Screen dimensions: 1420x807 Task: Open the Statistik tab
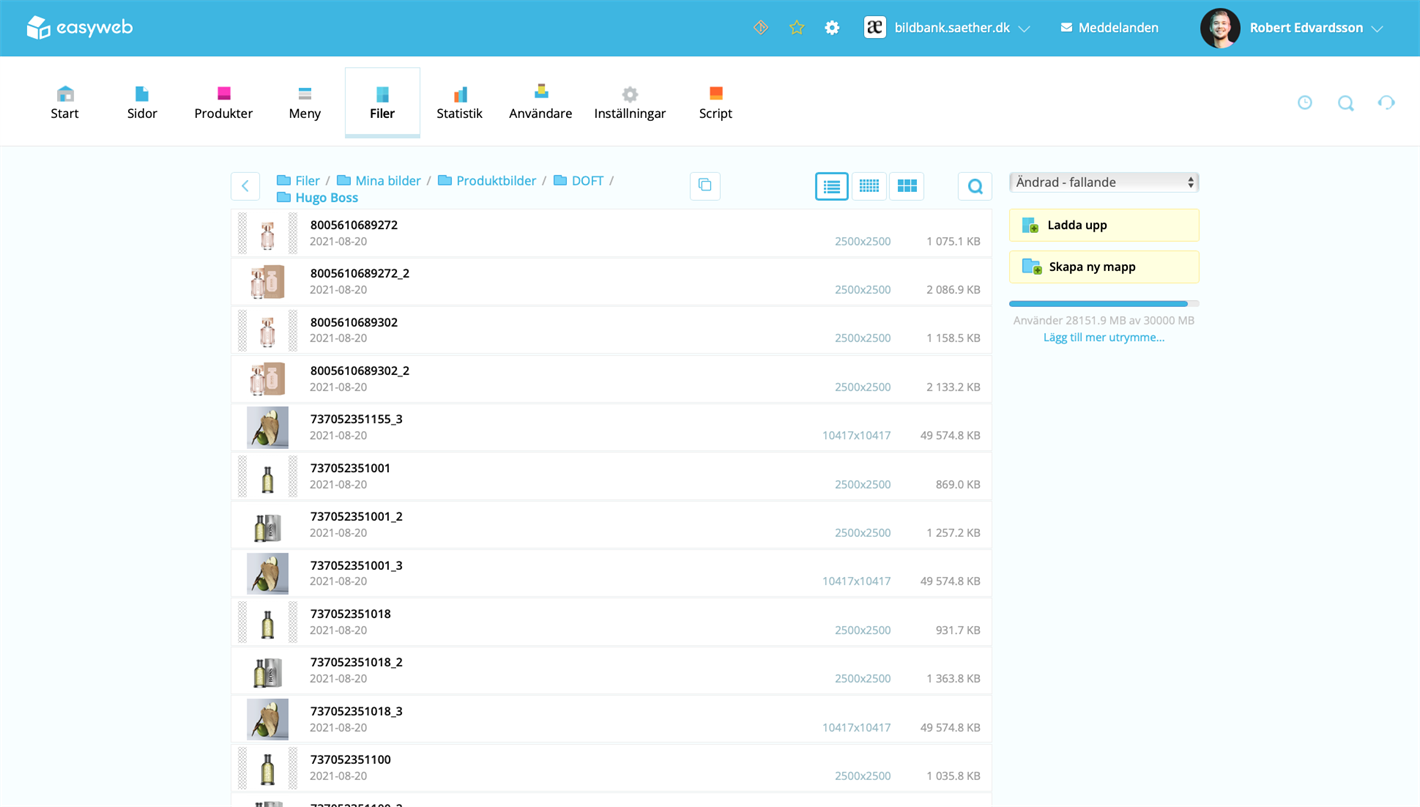pyautogui.click(x=459, y=103)
